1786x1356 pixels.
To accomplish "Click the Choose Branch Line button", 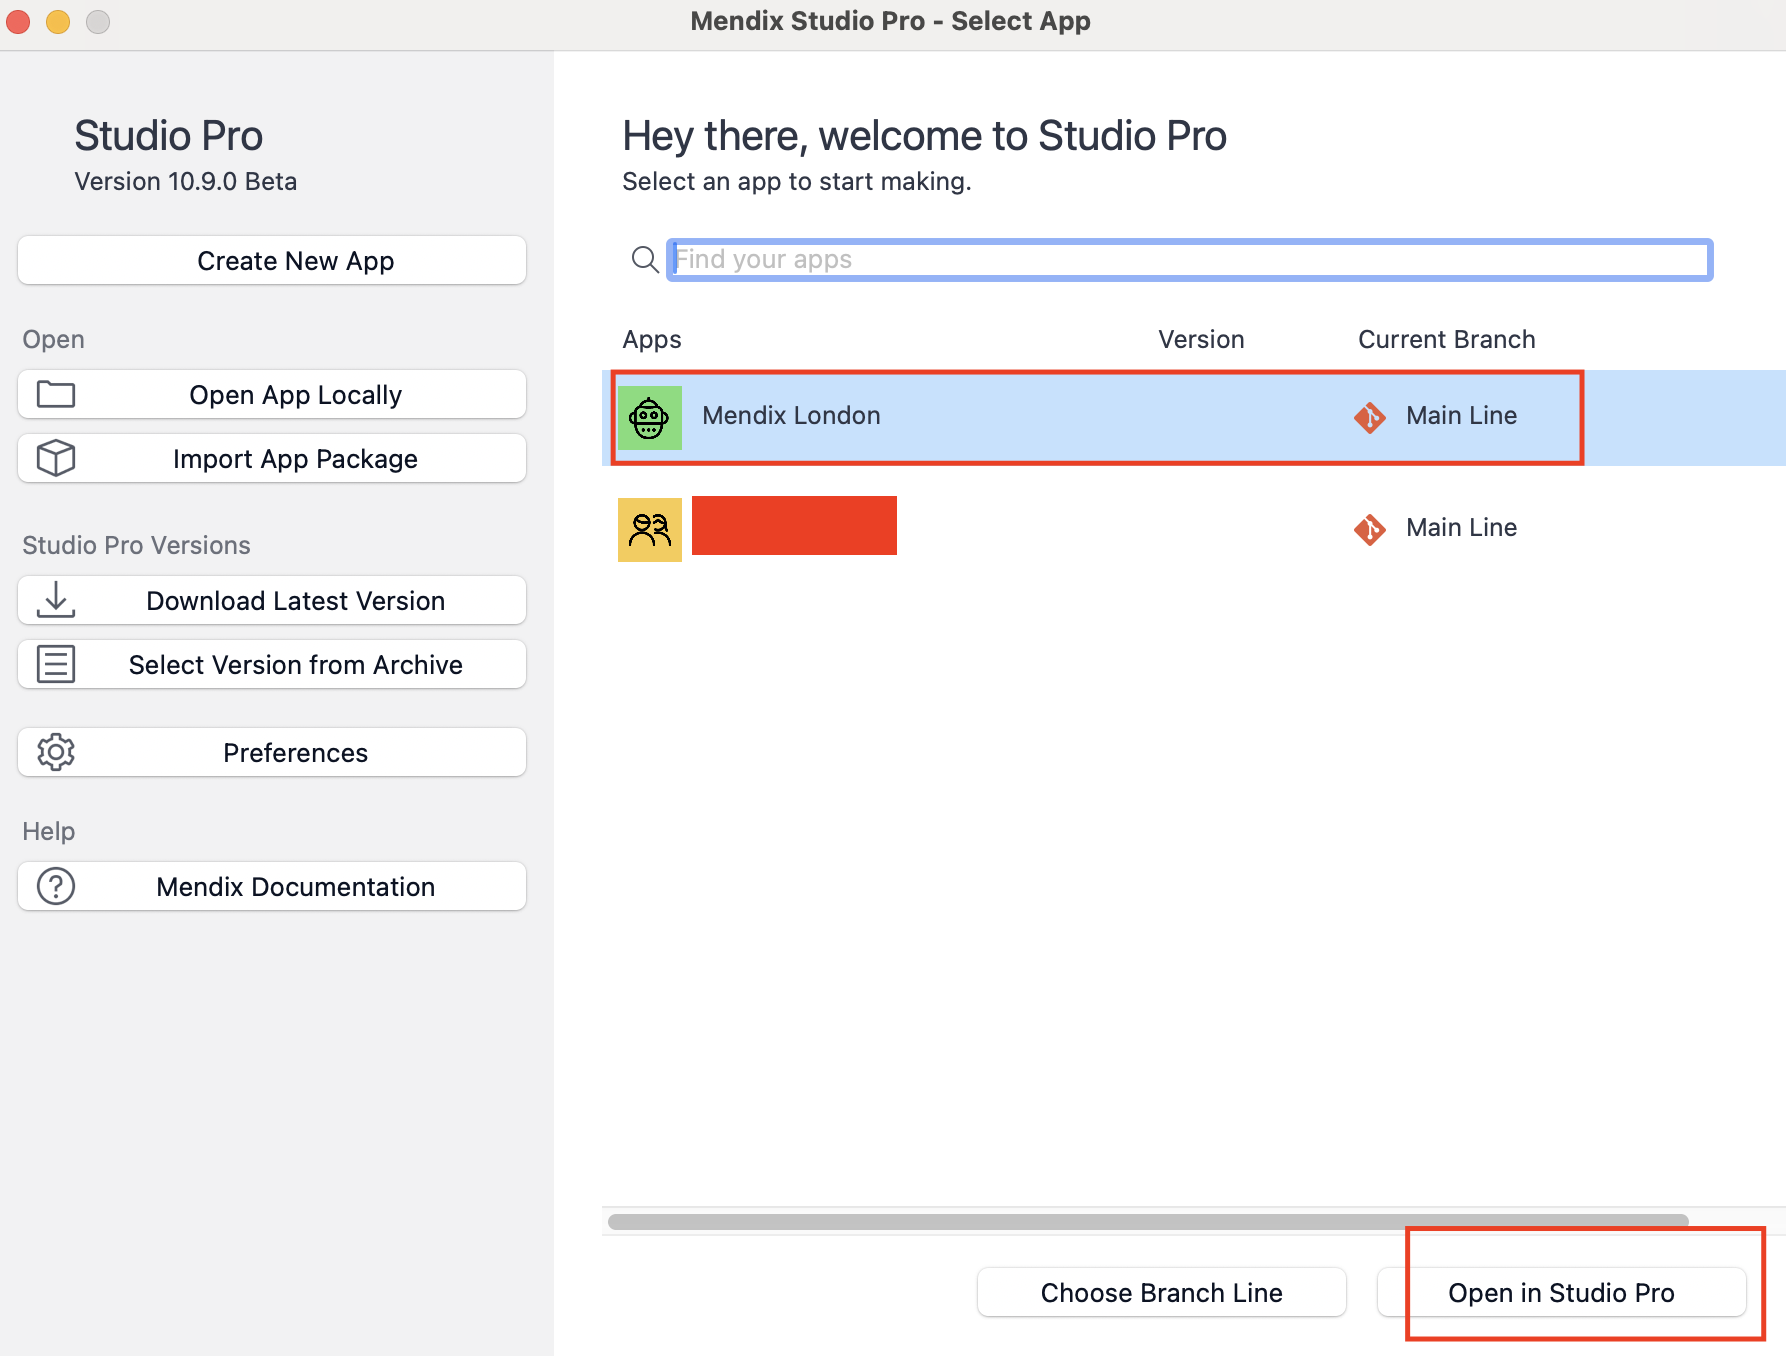I will pos(1162,1293).
